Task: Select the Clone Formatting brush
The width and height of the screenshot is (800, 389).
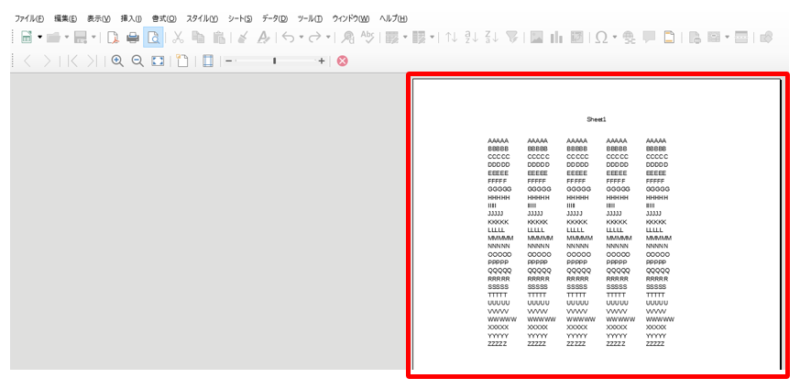Action: [243, 37]
